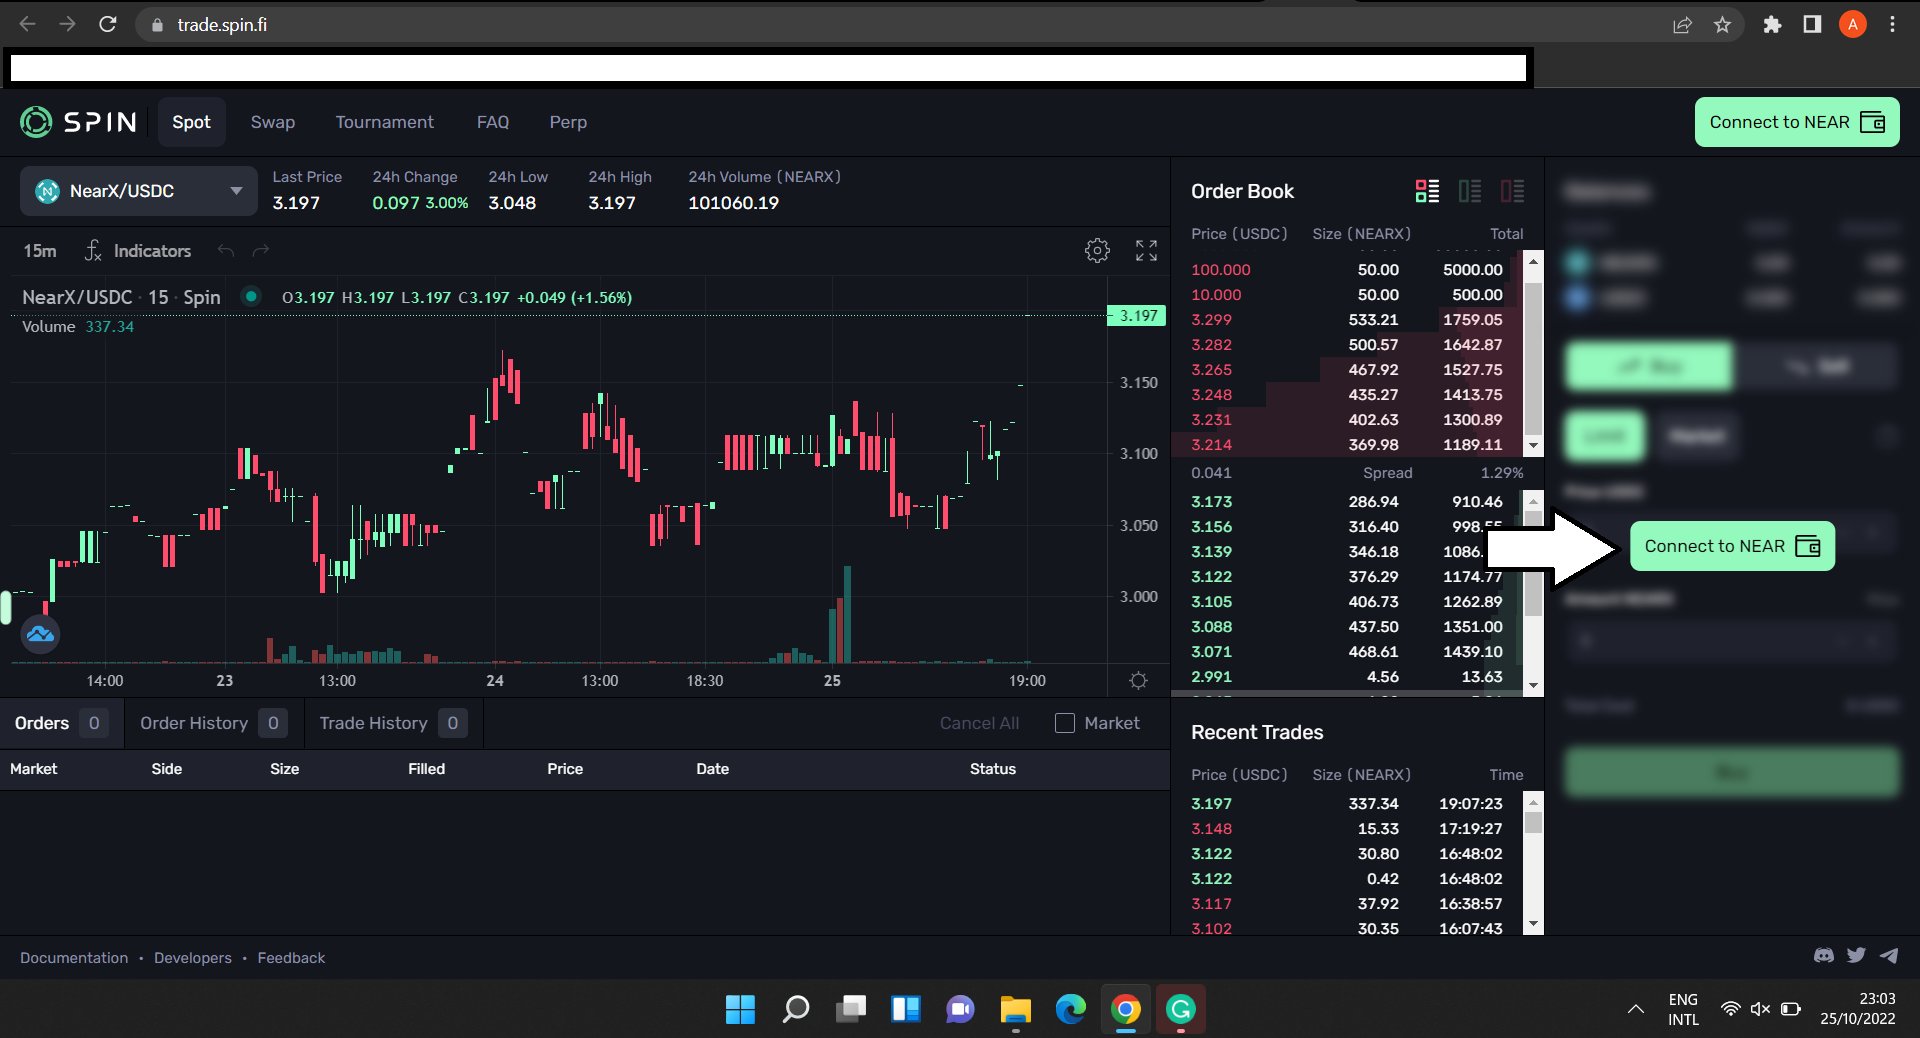
Task: Click the chart axis settings gear
Action: (1138, 680)
